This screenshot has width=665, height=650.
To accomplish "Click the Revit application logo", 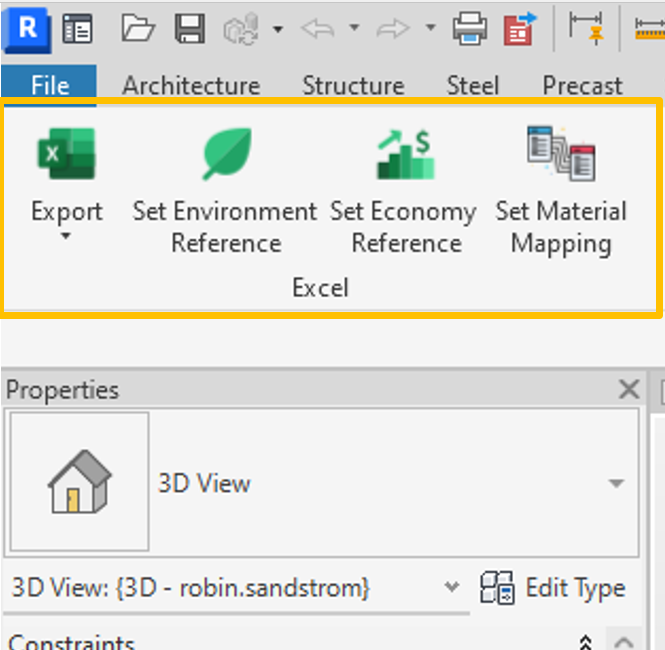I will click(27, 30).
